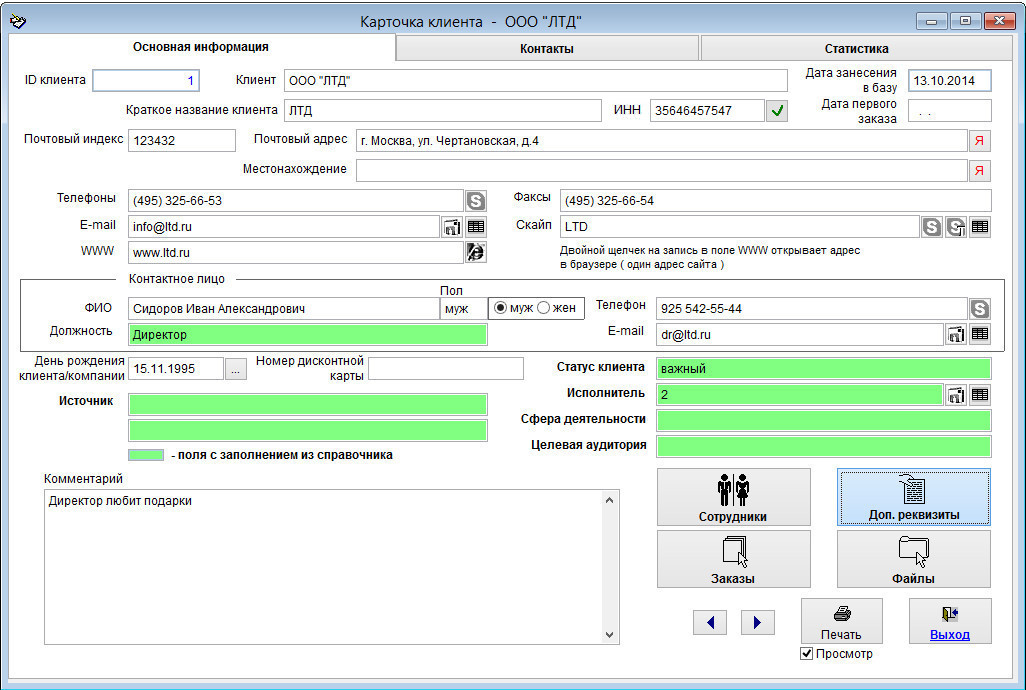Viewport: 1026px width, 690px height.
Task: Go to next client with right arrow
Action: coord(757,623)
